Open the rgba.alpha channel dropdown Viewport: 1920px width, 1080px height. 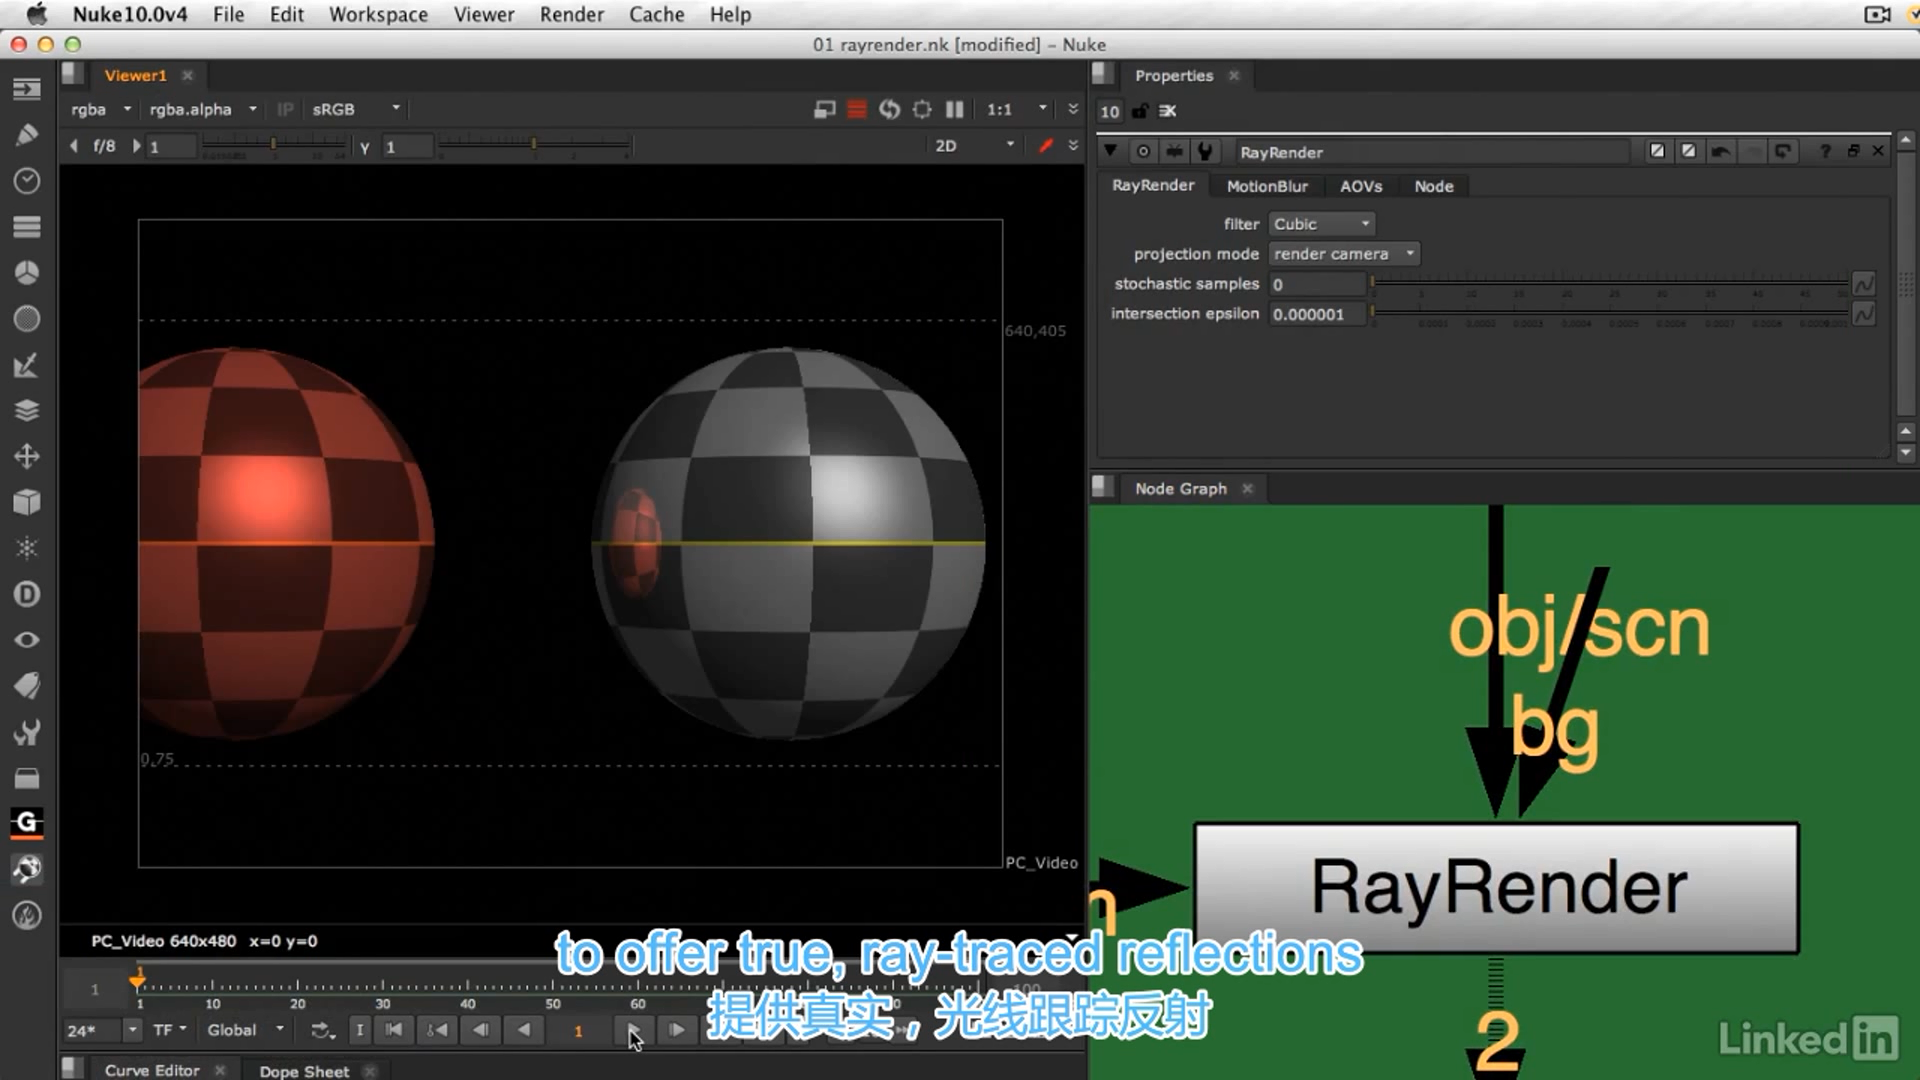[x=203, y=109]
